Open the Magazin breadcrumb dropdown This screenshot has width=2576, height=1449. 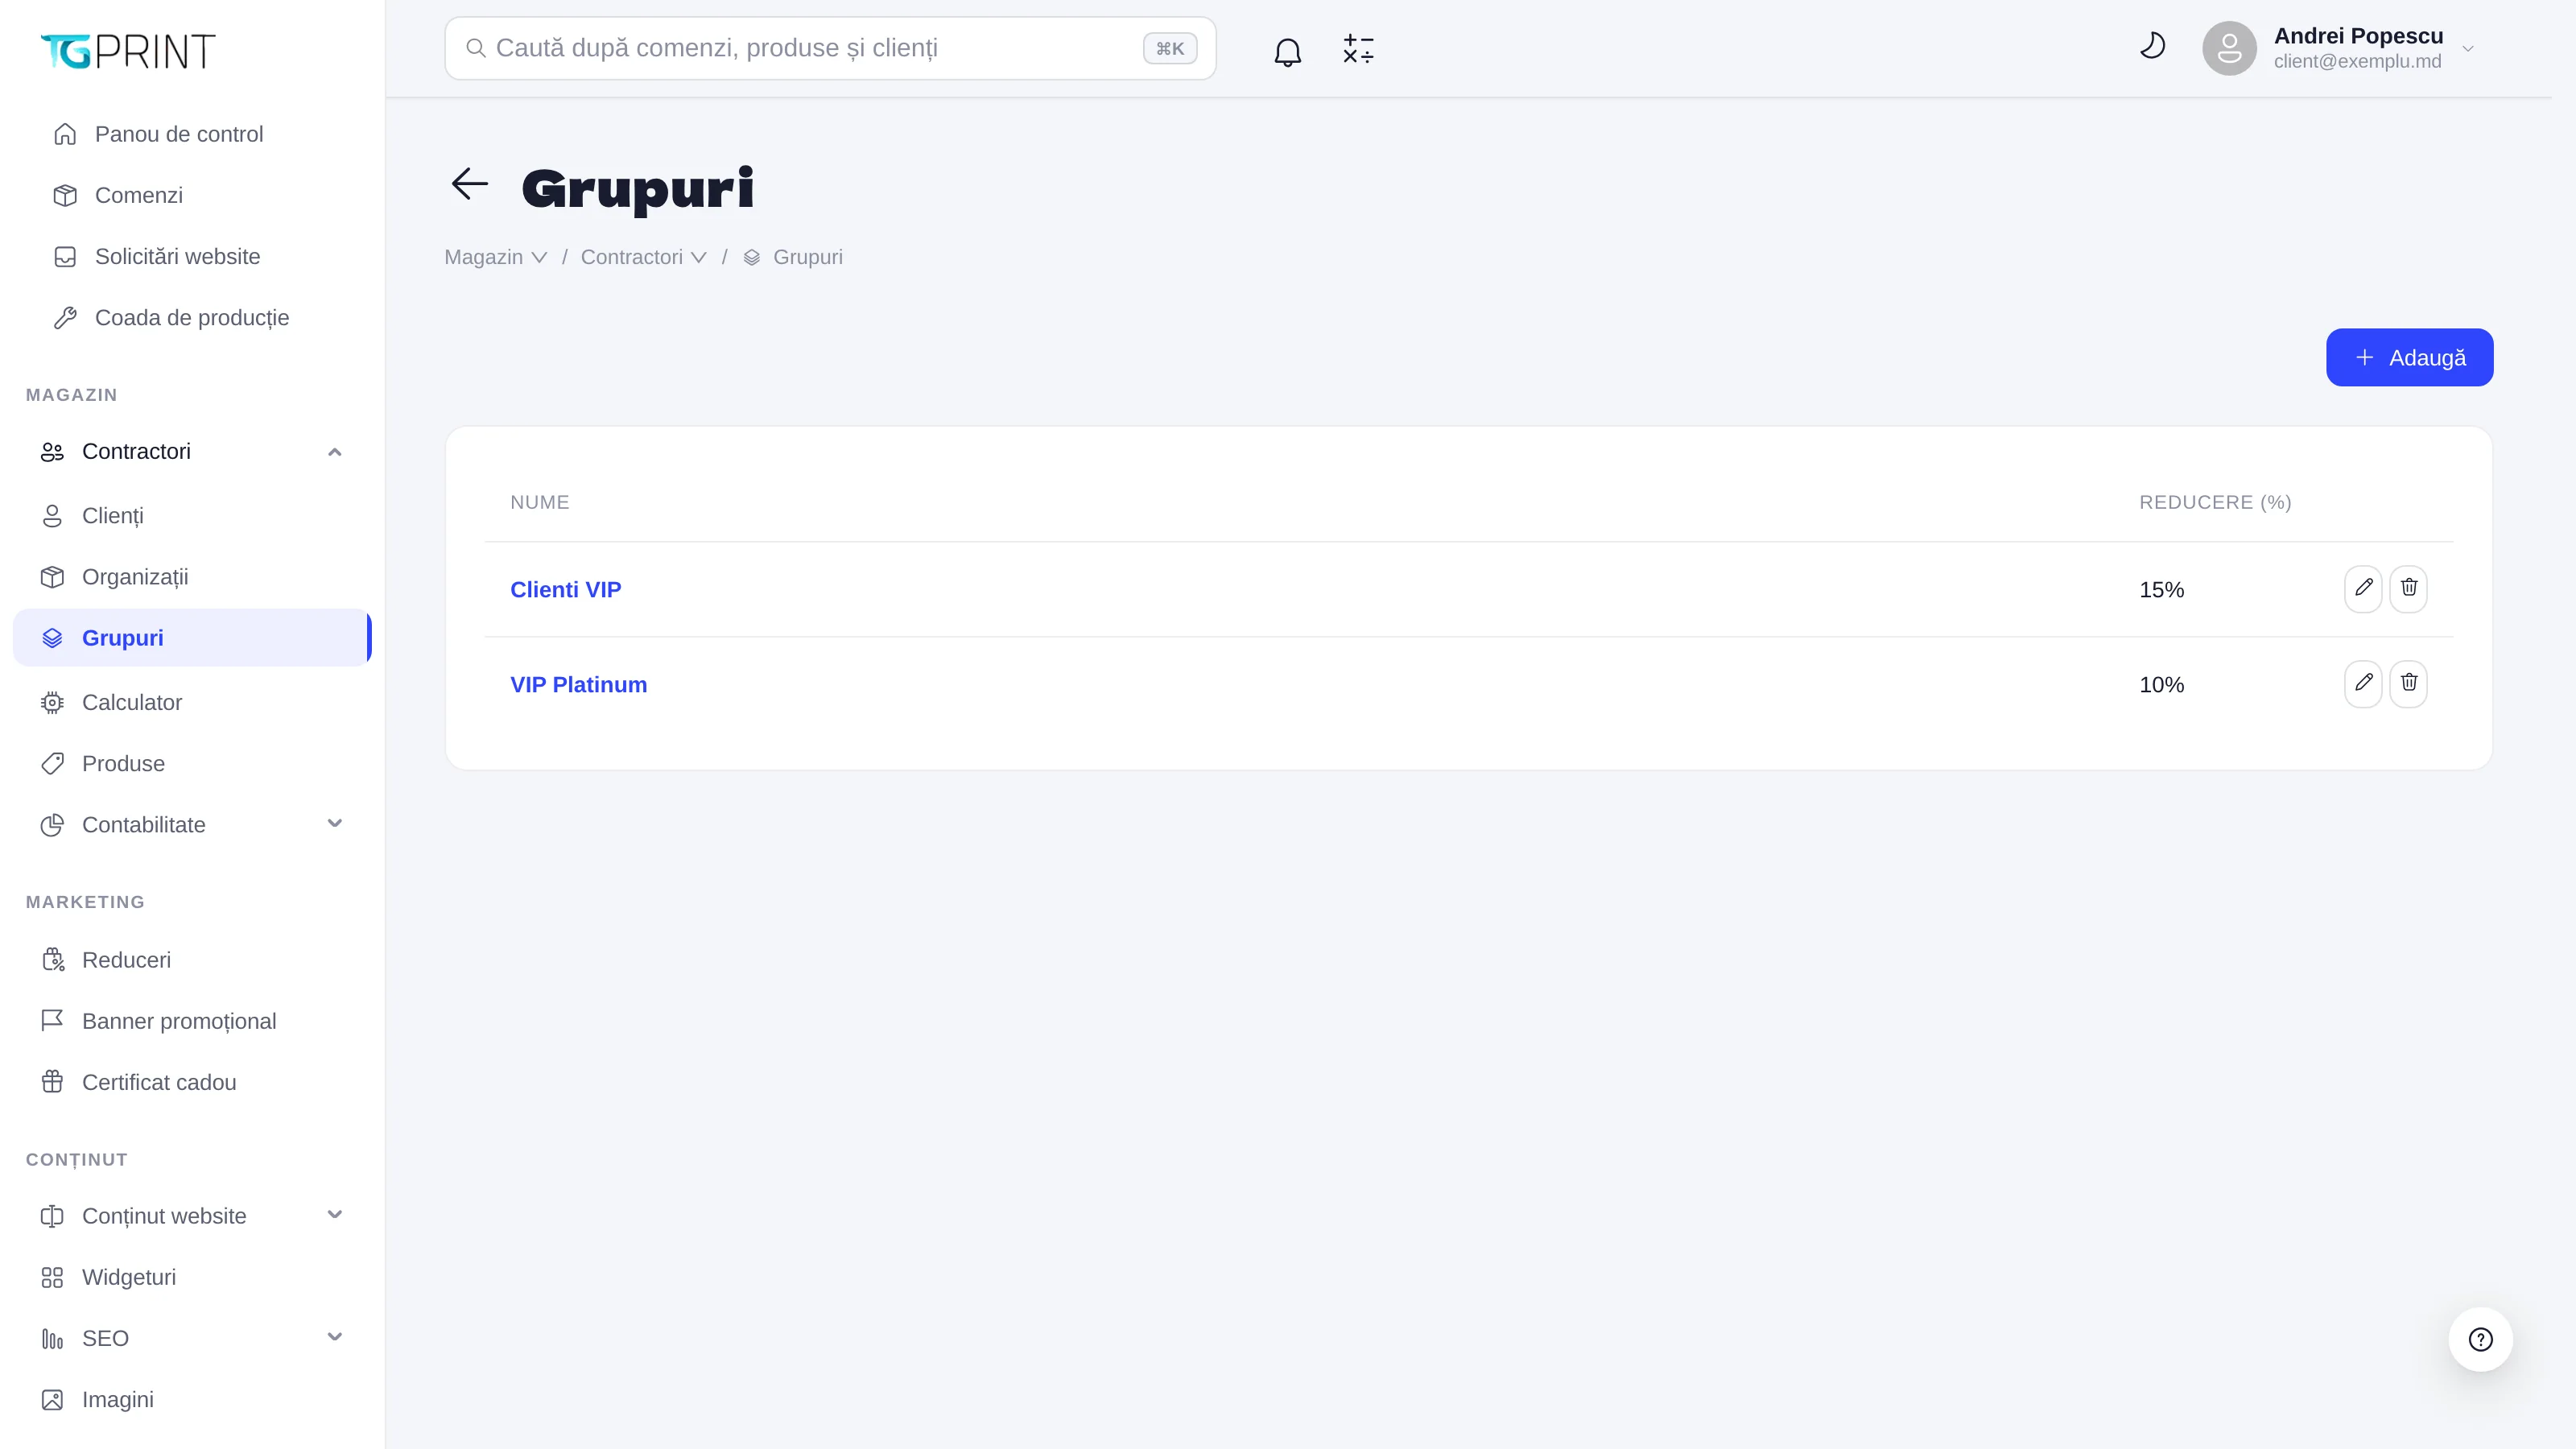click(496, 257)
